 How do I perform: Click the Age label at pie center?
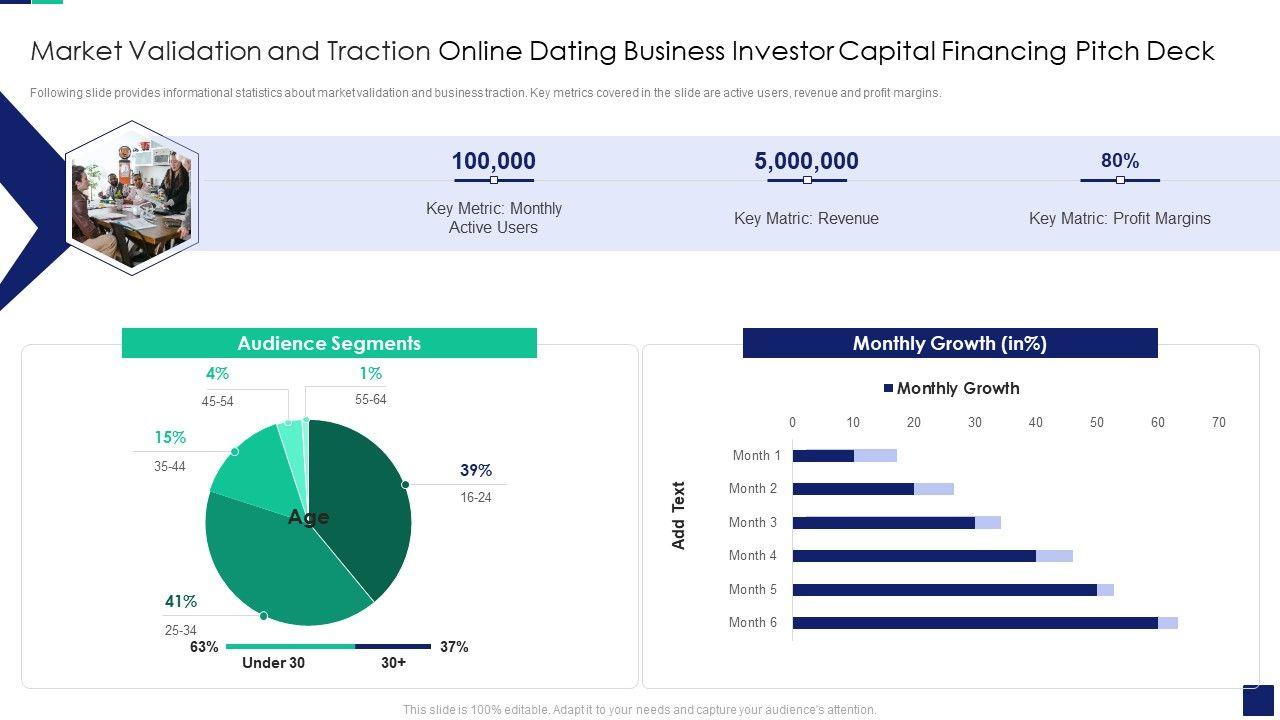coord(308,517)
